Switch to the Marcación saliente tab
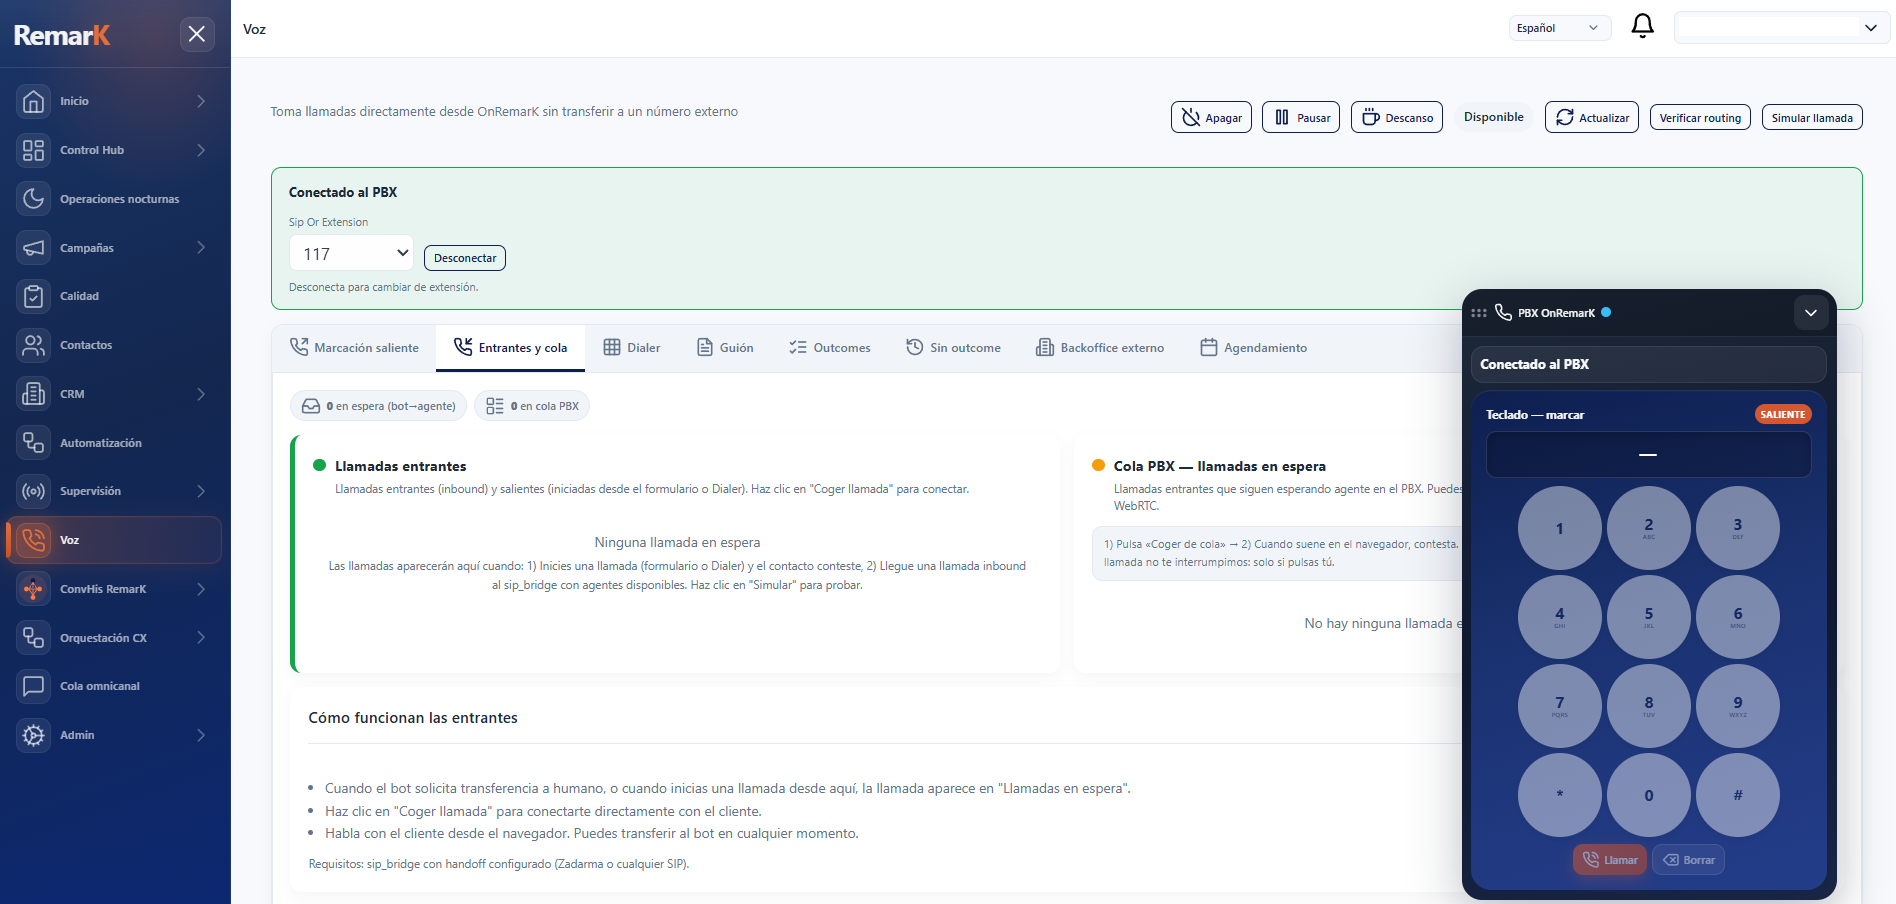 point(354,348)
